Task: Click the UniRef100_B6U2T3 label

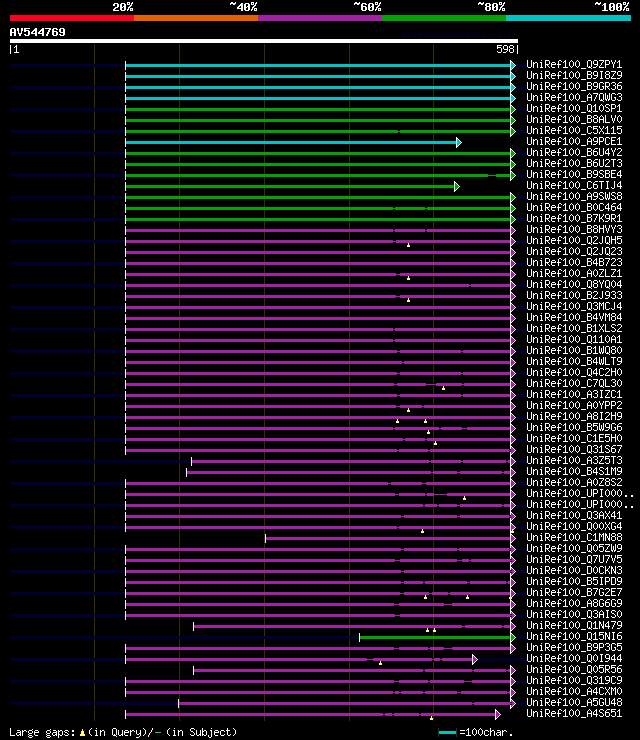Action: [x=574, y=163]
